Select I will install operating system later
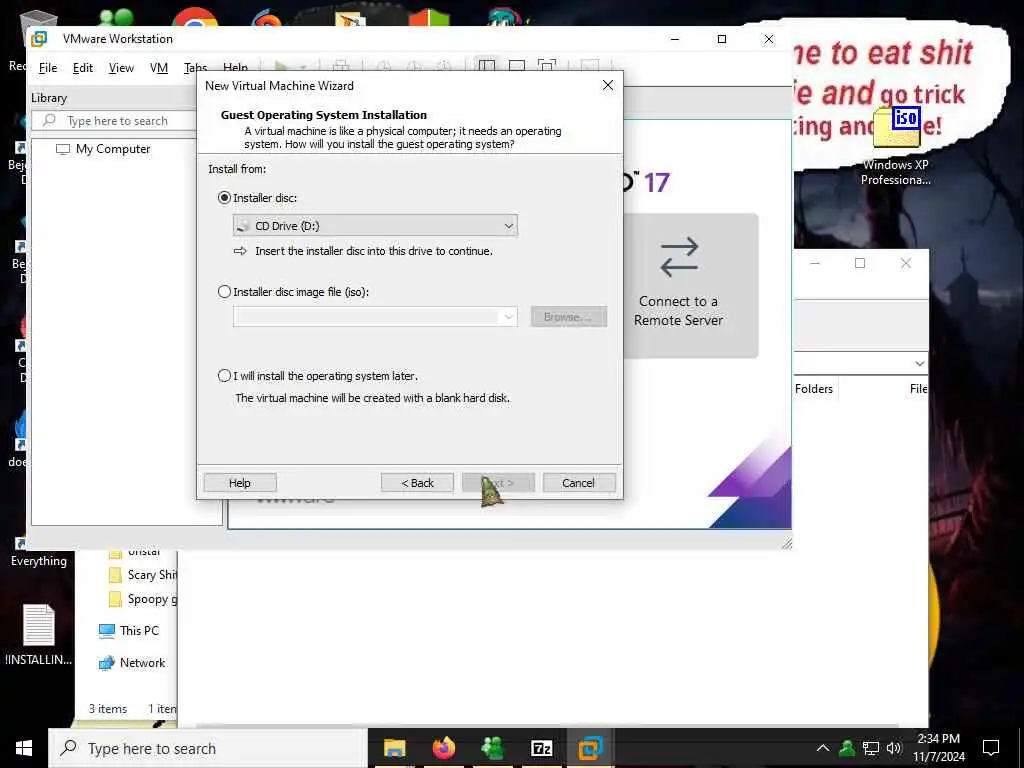Image resolution: width=1024 pixels, height=768 pixels. pos(224,376)
